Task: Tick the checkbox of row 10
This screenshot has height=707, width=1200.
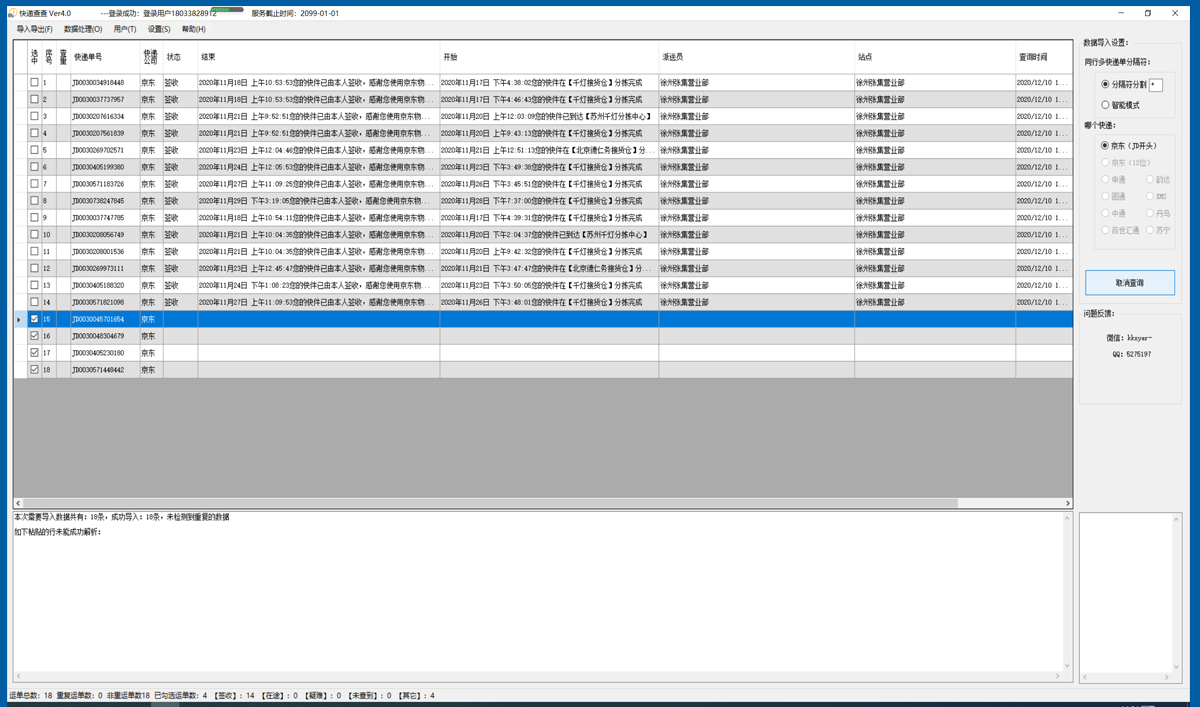Action: [x=34, y=235]
